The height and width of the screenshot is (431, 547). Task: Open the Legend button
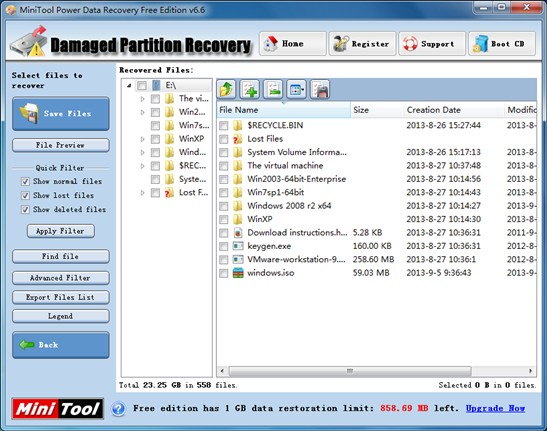[x=61, y=316]
